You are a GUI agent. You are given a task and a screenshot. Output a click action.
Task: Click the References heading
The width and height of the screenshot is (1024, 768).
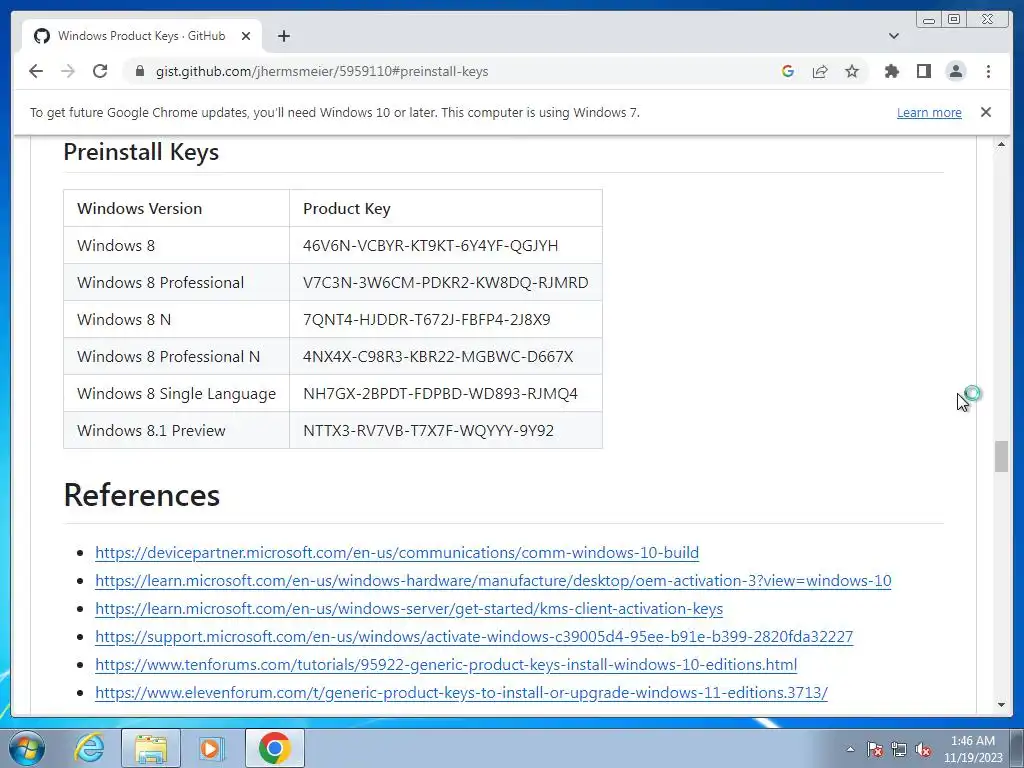tap(142, 495)
